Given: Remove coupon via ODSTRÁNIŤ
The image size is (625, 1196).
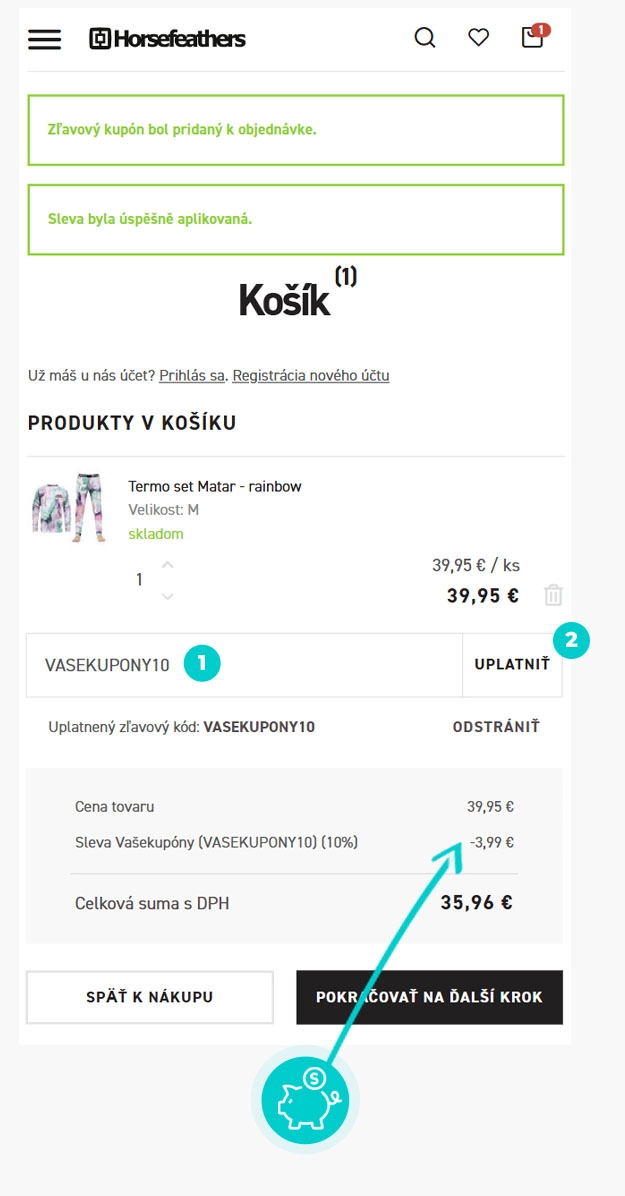Looking at the screenshot, I should coord(496,727).
